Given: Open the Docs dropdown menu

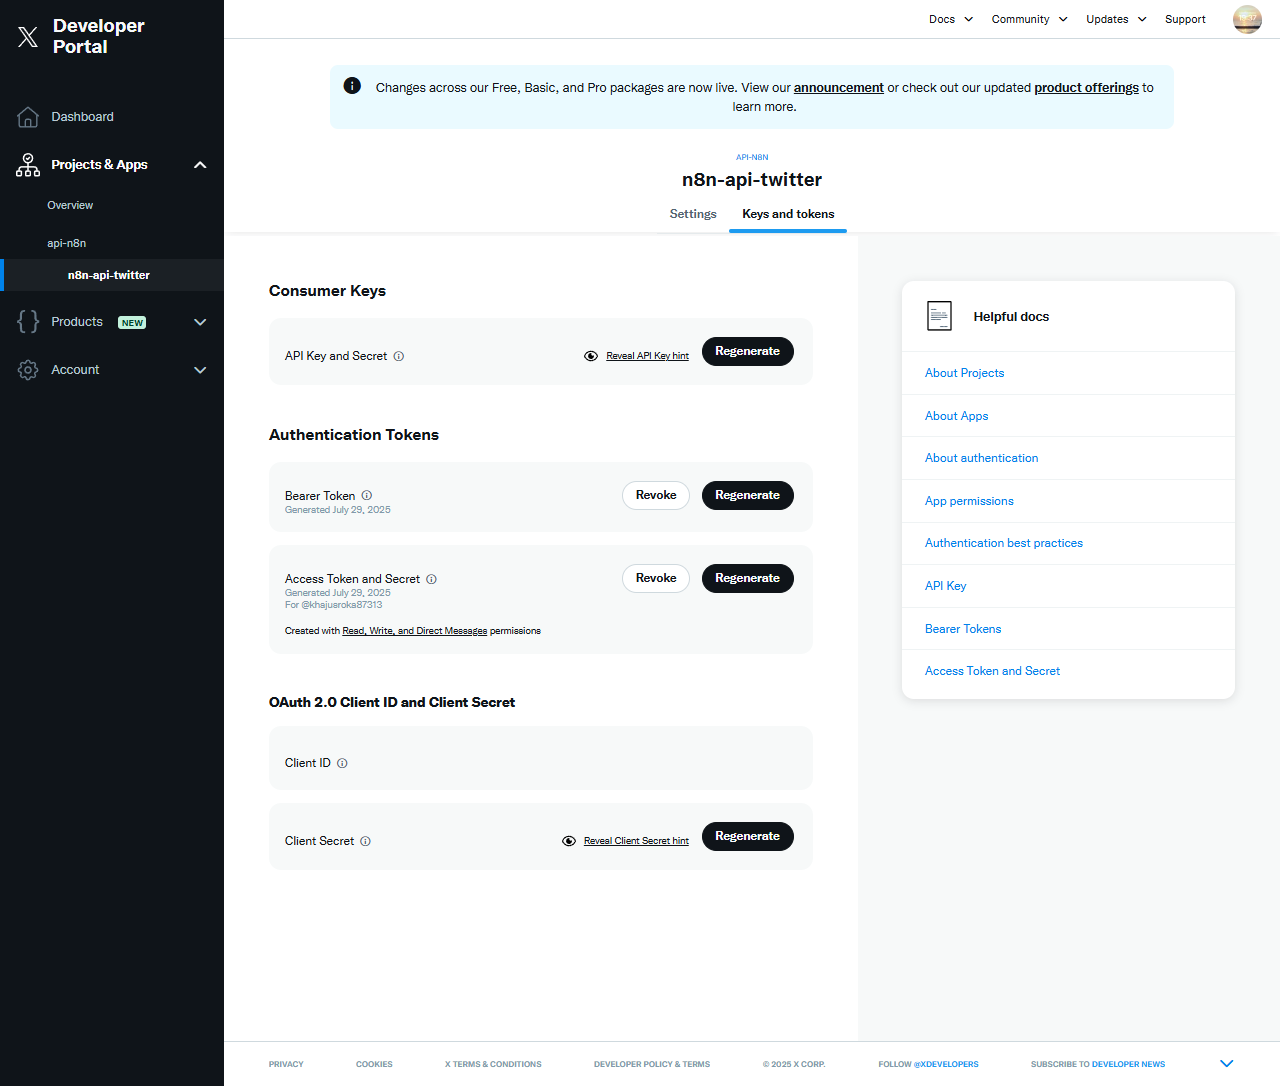Looking at the screenshot, I should (951, 19).
